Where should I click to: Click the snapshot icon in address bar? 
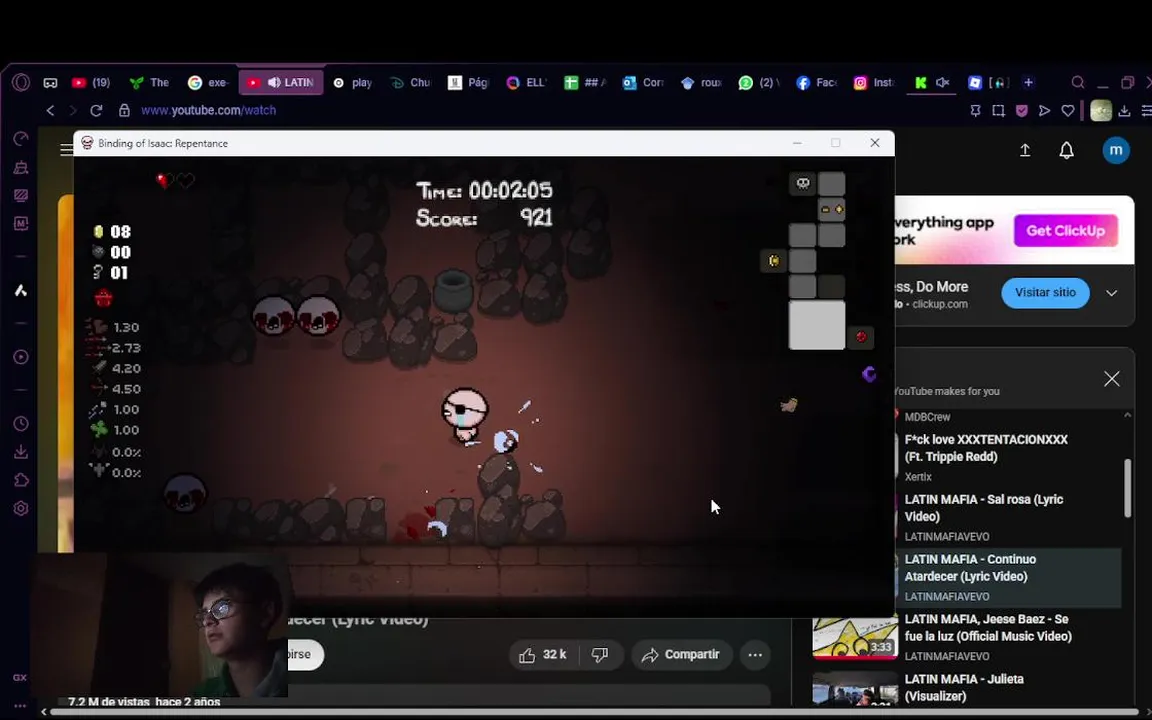998,111
